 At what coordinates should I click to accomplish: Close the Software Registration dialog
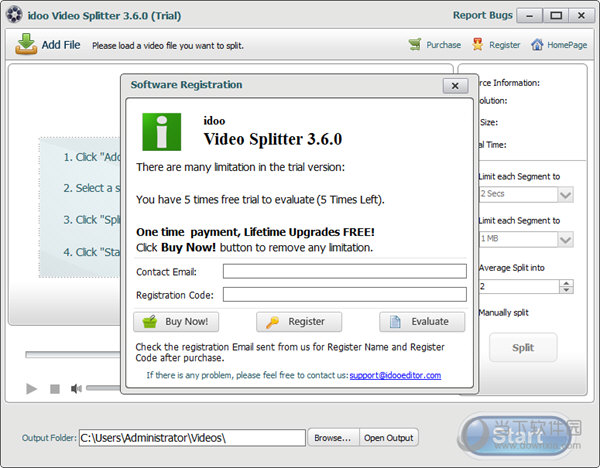[x=455, y=86]
